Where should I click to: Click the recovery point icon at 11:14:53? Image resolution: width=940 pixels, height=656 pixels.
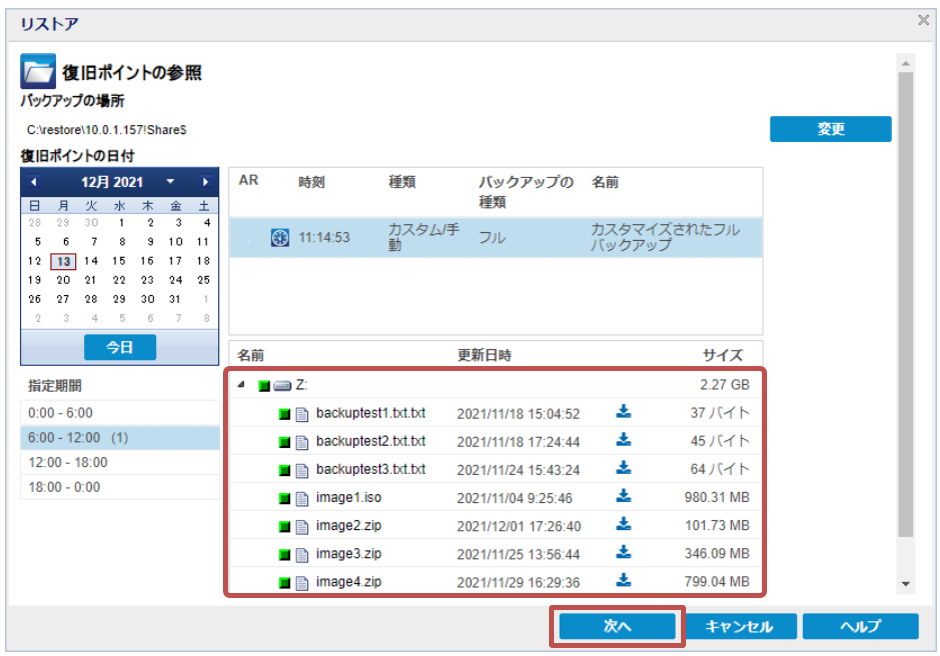point(280,238)
